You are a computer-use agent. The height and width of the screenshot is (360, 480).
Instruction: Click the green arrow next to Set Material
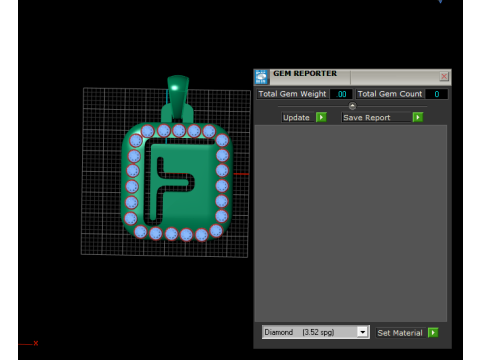pos(433,333)
